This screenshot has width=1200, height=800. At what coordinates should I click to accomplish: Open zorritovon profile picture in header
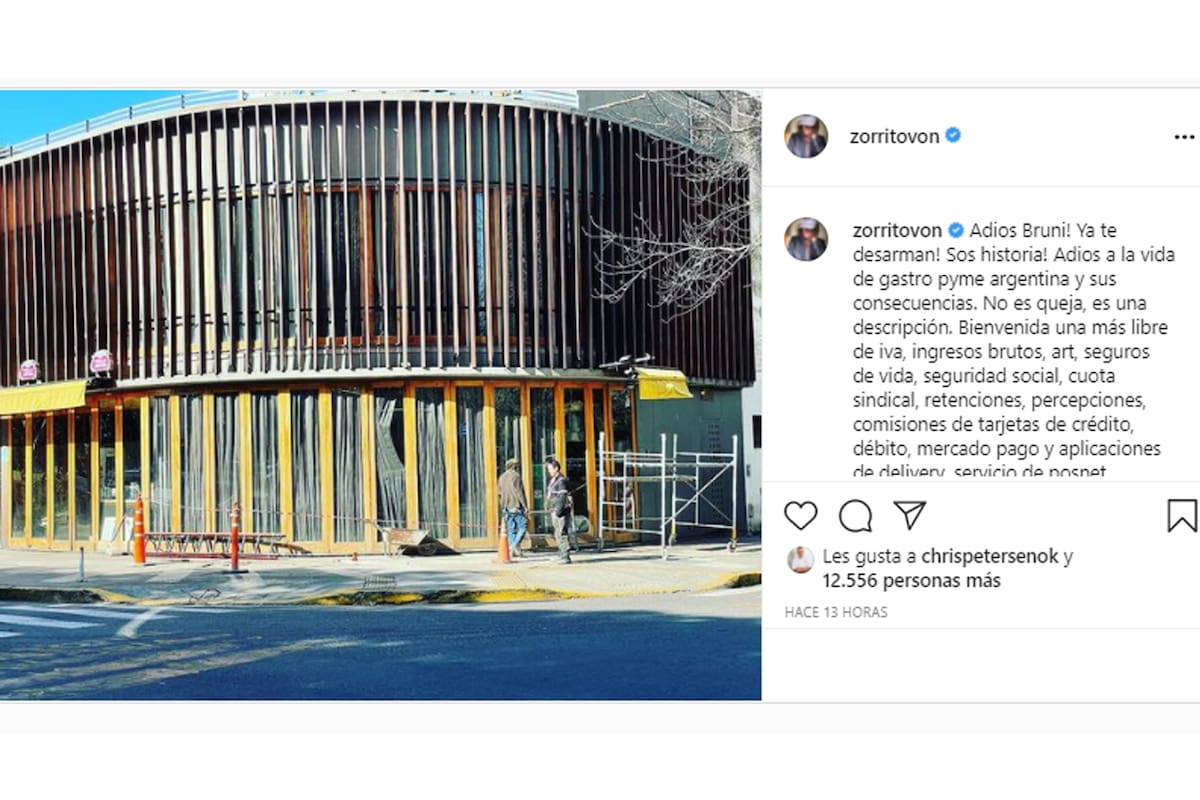pos(806,136)
